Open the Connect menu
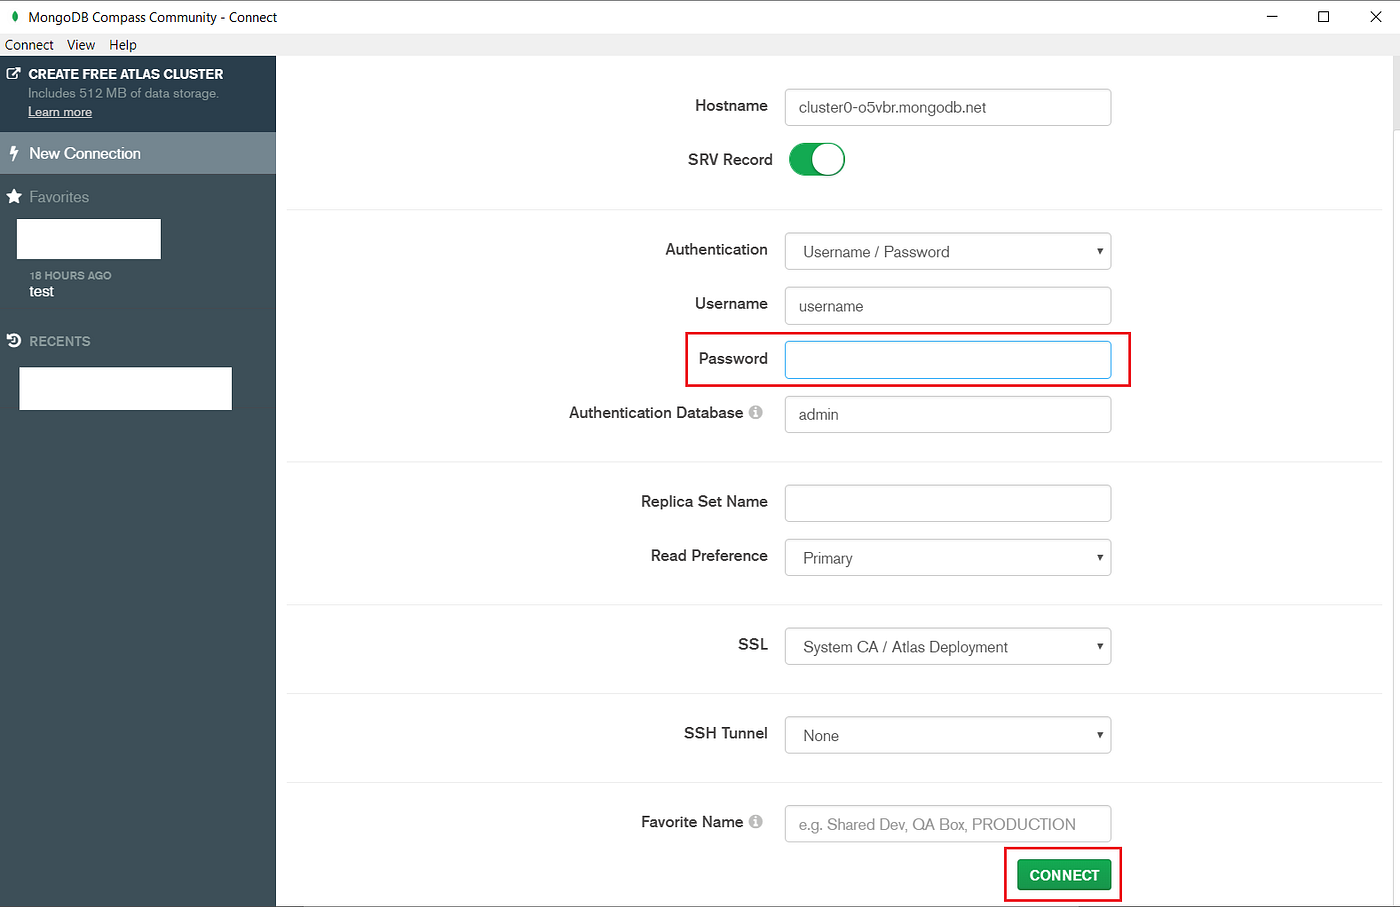The height and width of the screenshot is (907, 1400). click(x=28, y=44)
